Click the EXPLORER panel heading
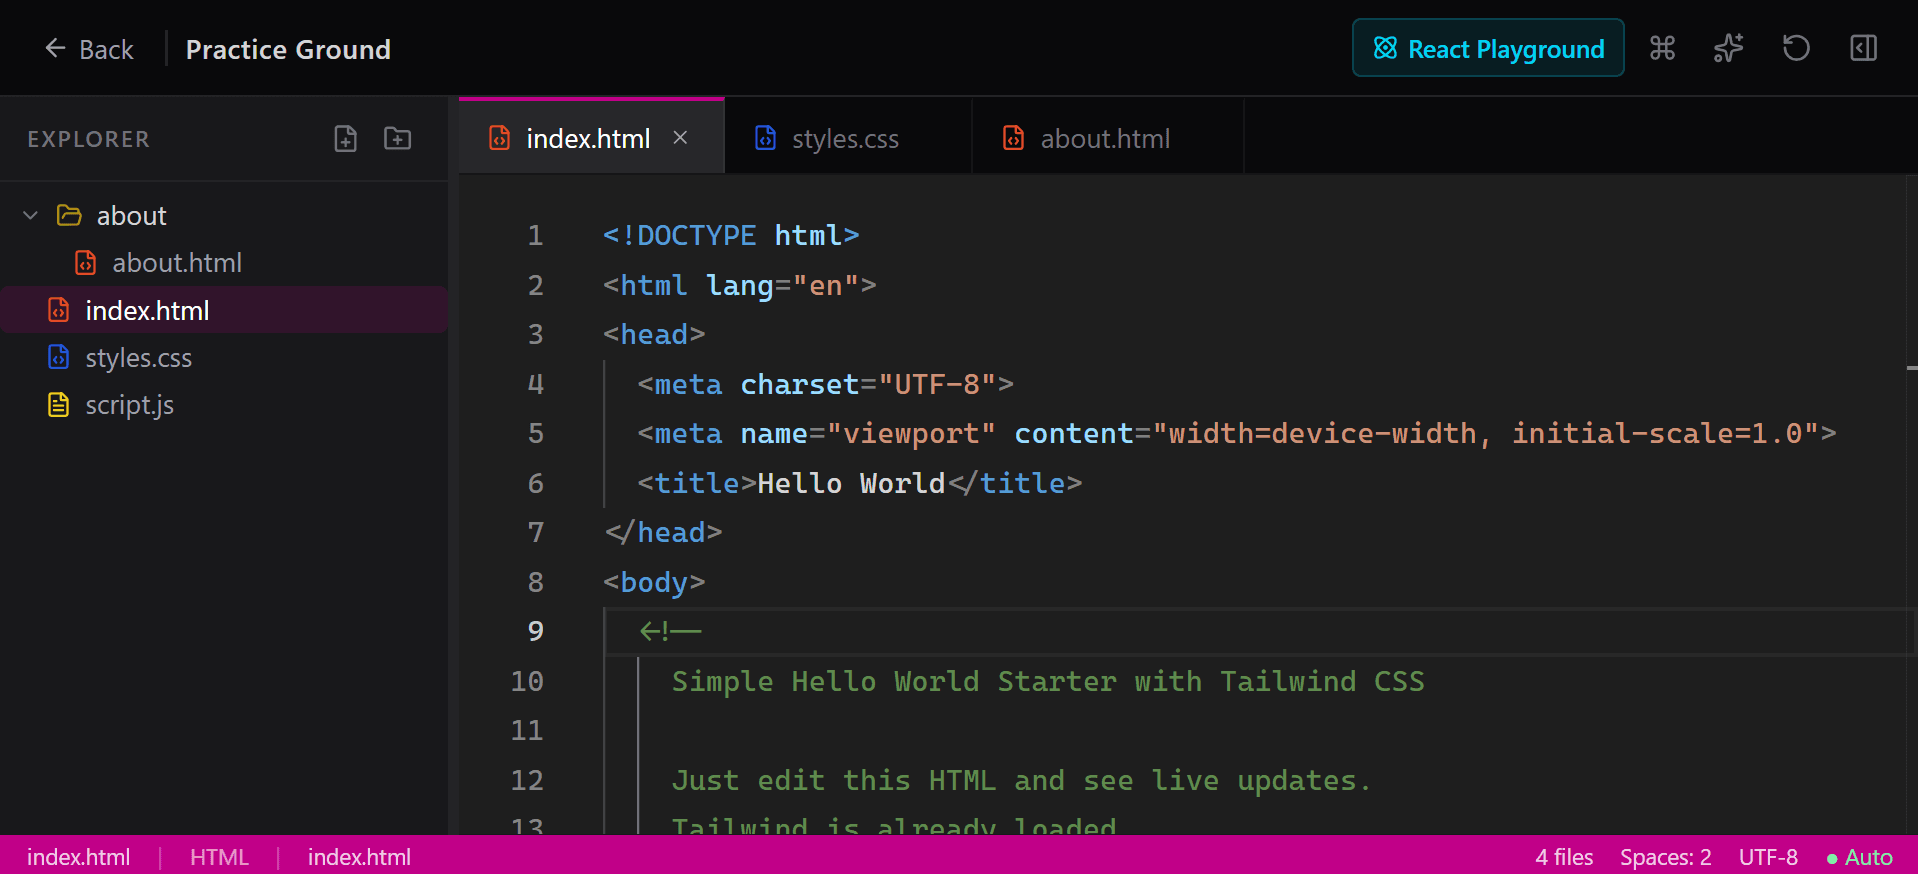The width and height of the screenshot is (1918, 874). point(89,139)
